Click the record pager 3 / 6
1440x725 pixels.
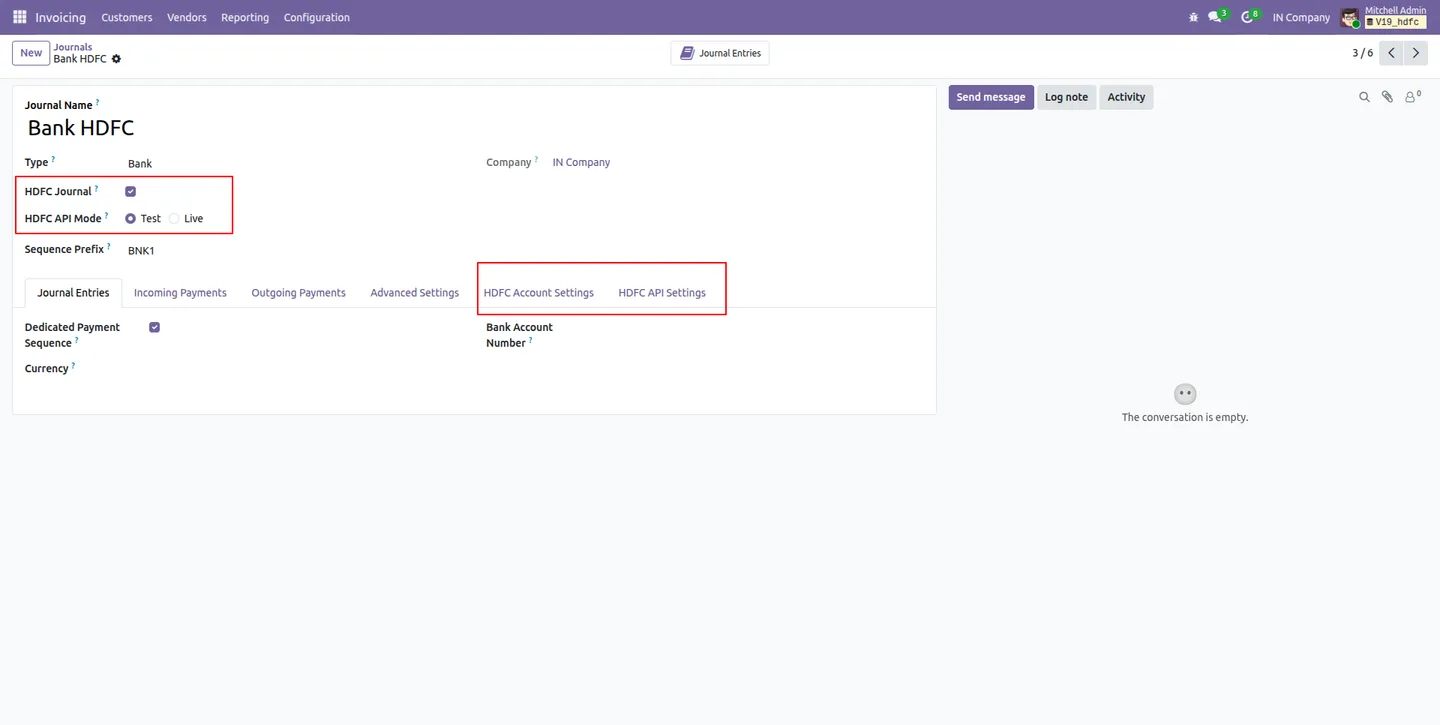pos(1362,53)
